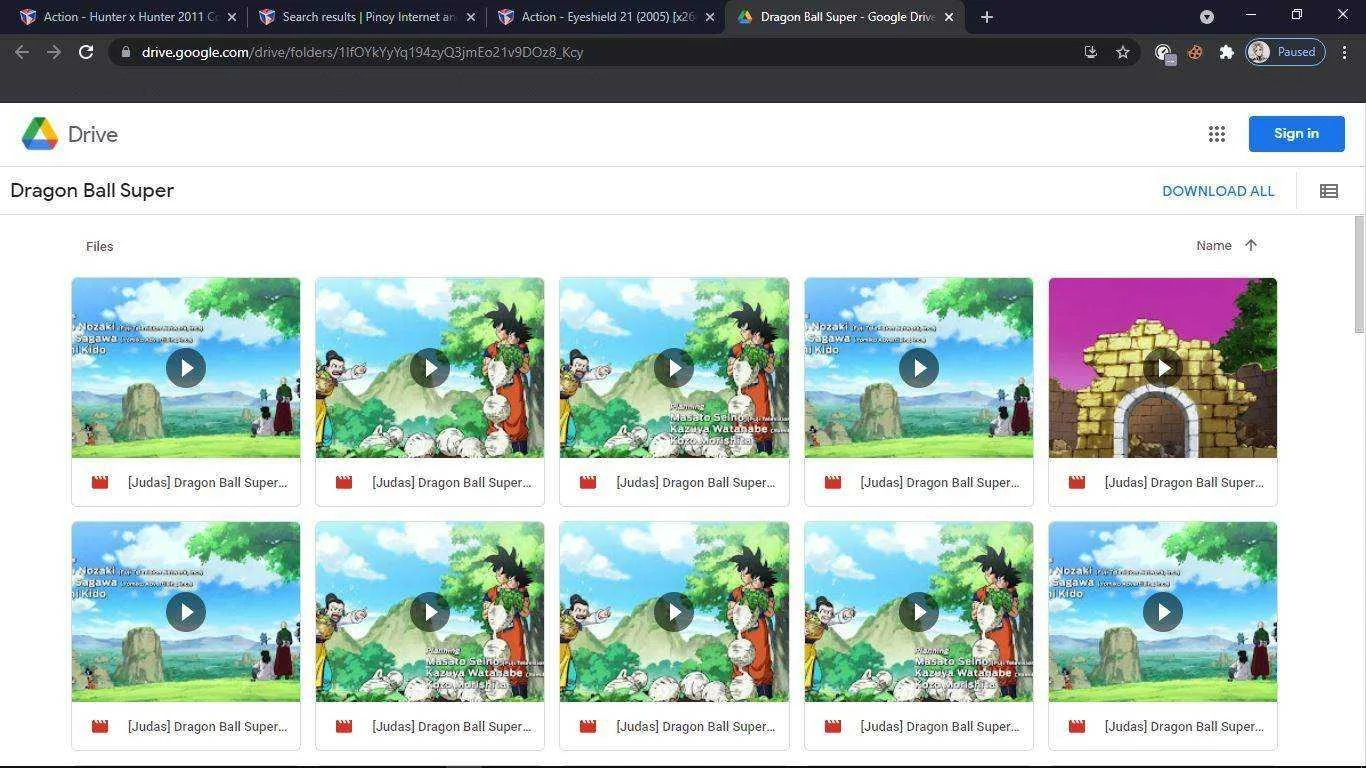
Task: Open the speed gauge extension icon
Action: point(1163,52)
